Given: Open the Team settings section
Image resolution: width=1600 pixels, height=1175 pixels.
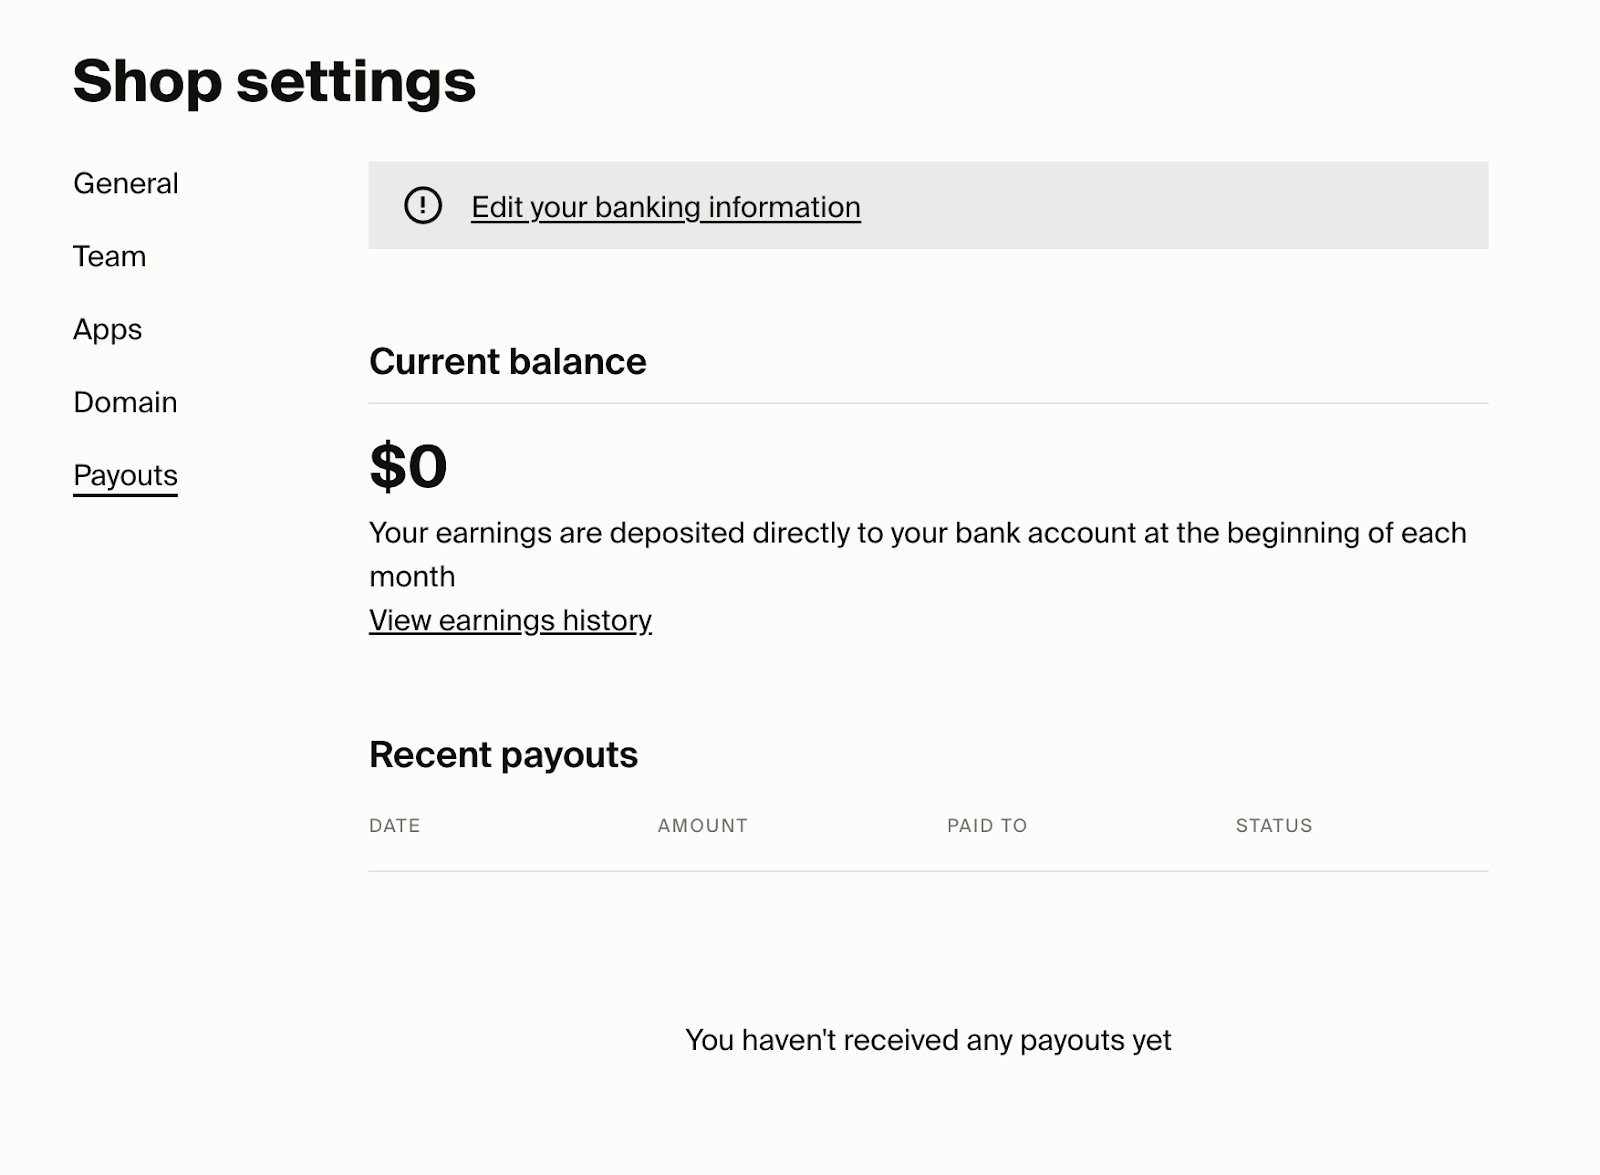Looking at the screenshot, I should click(110, 256).
